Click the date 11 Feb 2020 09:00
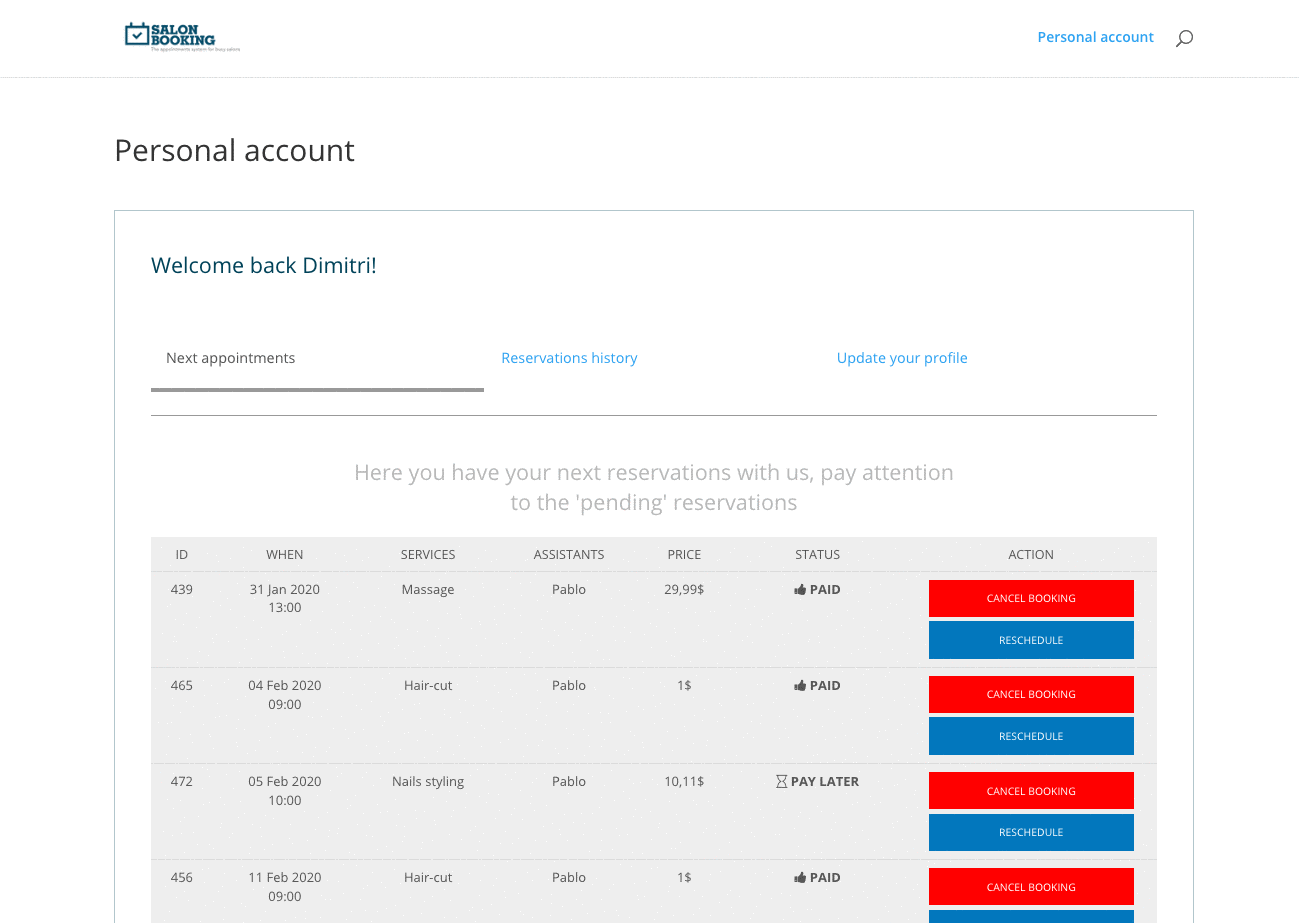 tap(285, 886)
